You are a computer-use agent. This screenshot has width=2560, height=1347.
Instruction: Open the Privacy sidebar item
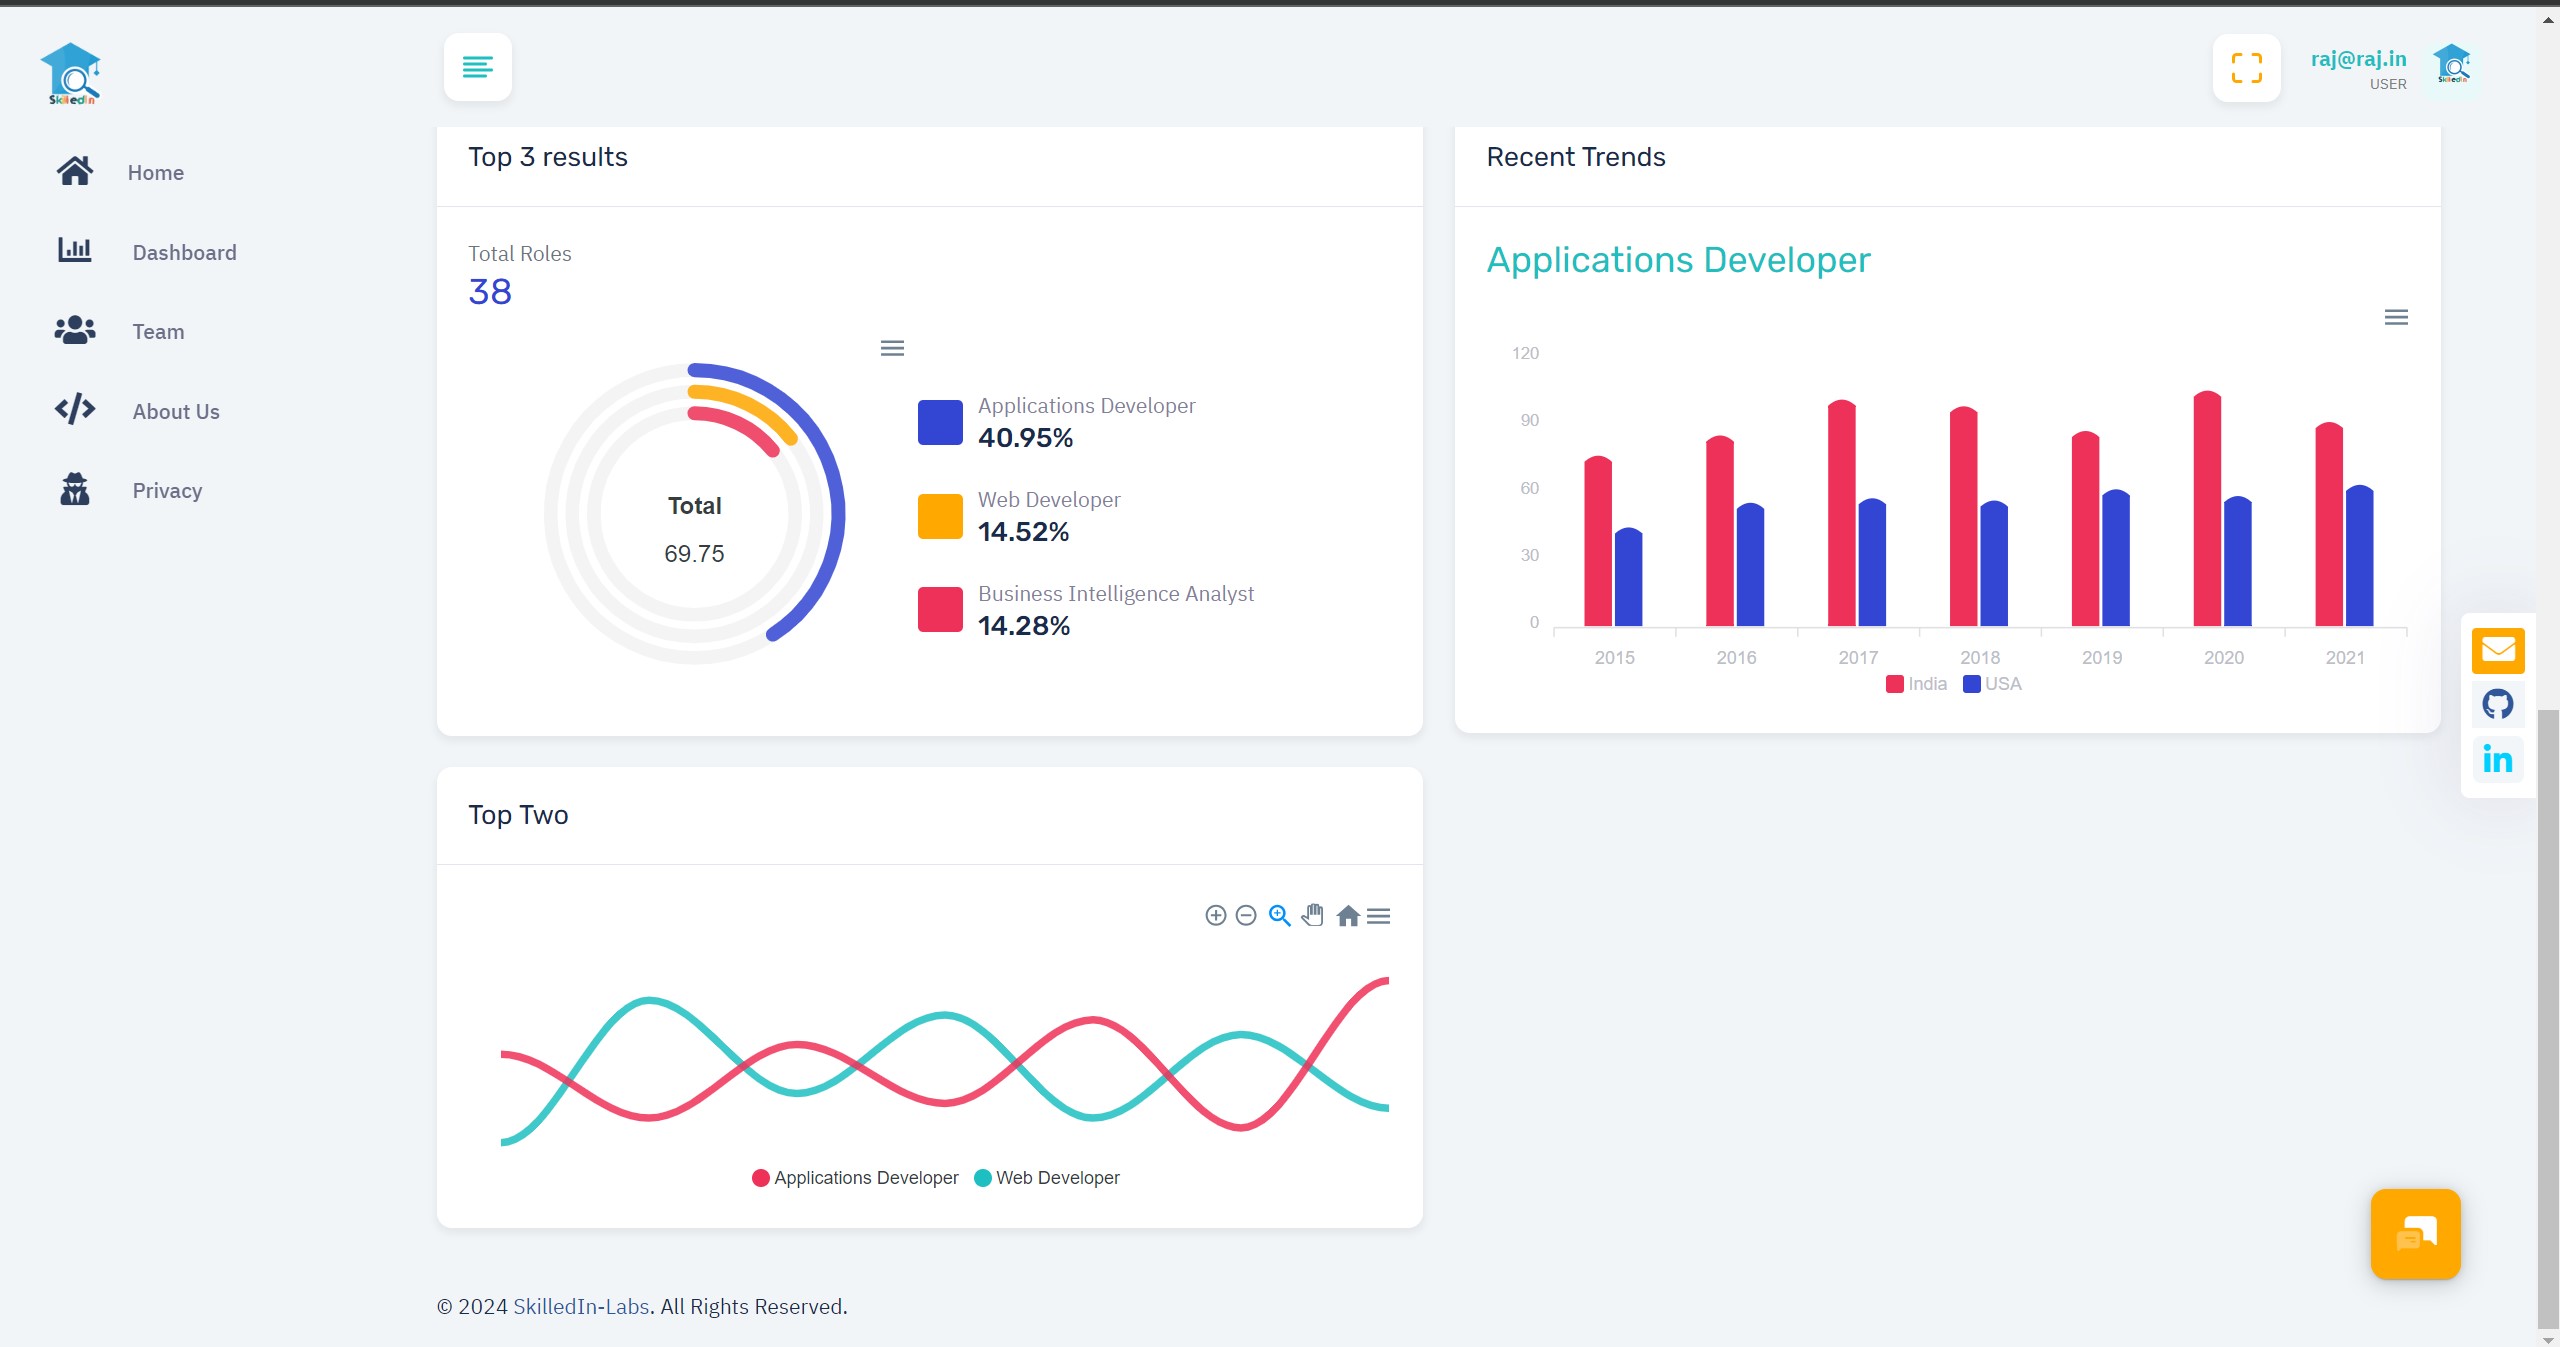coord(168,491)
